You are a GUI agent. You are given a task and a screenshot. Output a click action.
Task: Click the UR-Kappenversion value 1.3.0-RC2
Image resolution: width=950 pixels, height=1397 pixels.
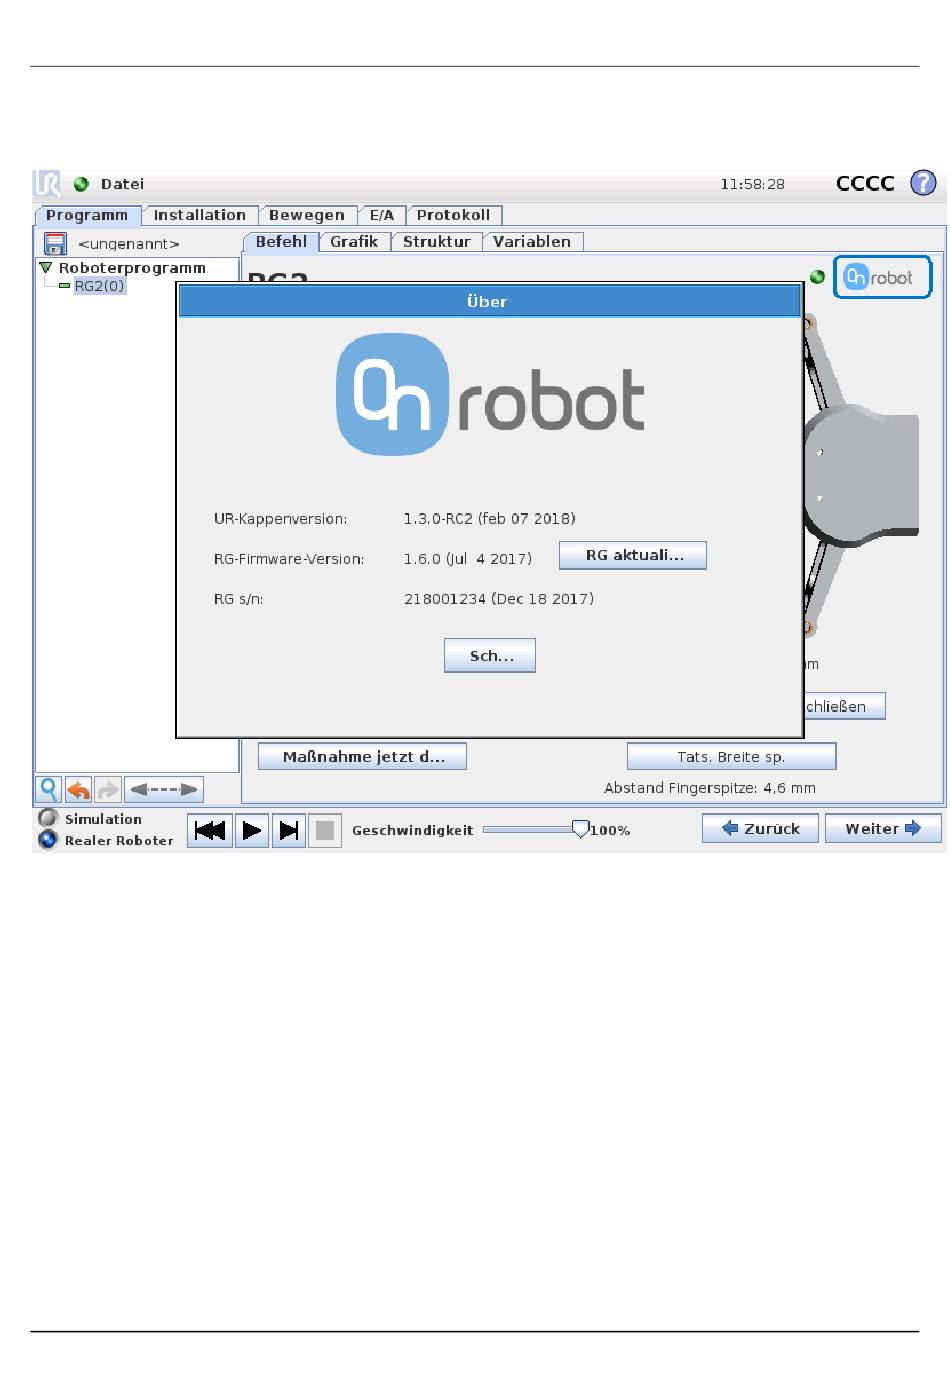tap(490, 519)
